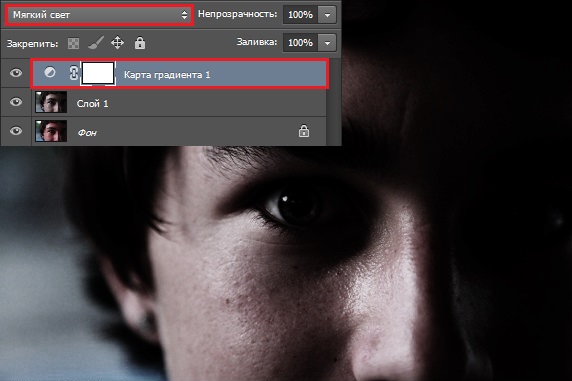This screenshot has width=572, height=381.
Task: Select the 'Фон' layer thumbnail
Action: [51, 131]
